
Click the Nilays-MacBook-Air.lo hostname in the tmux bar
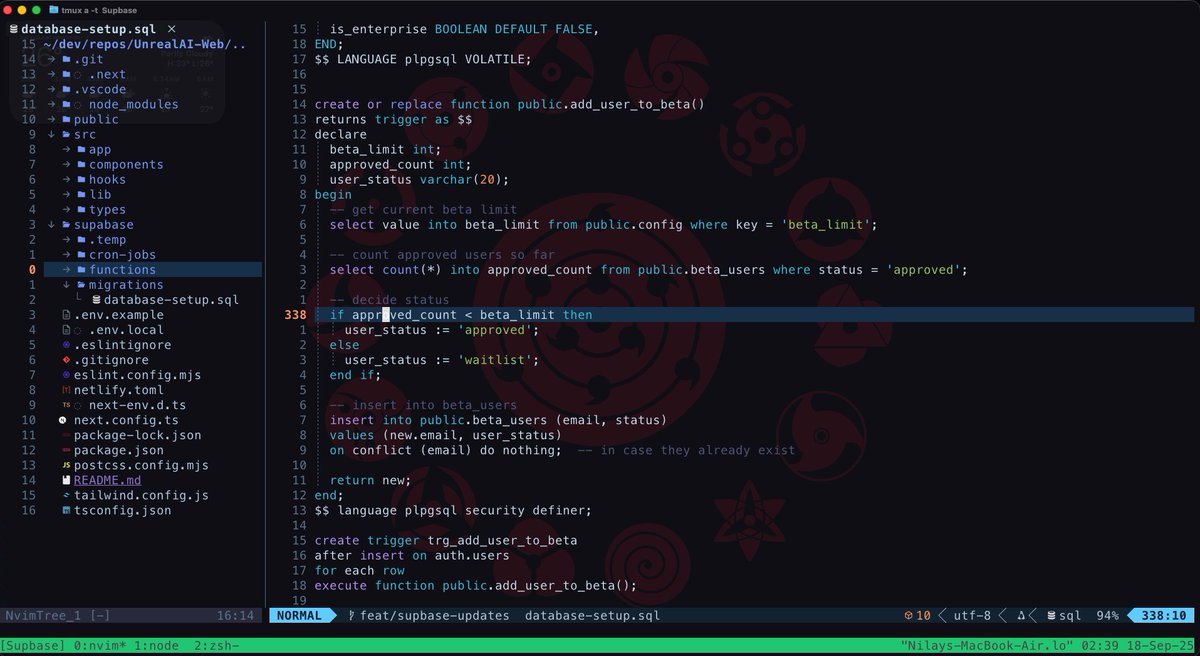pos(987,646)
